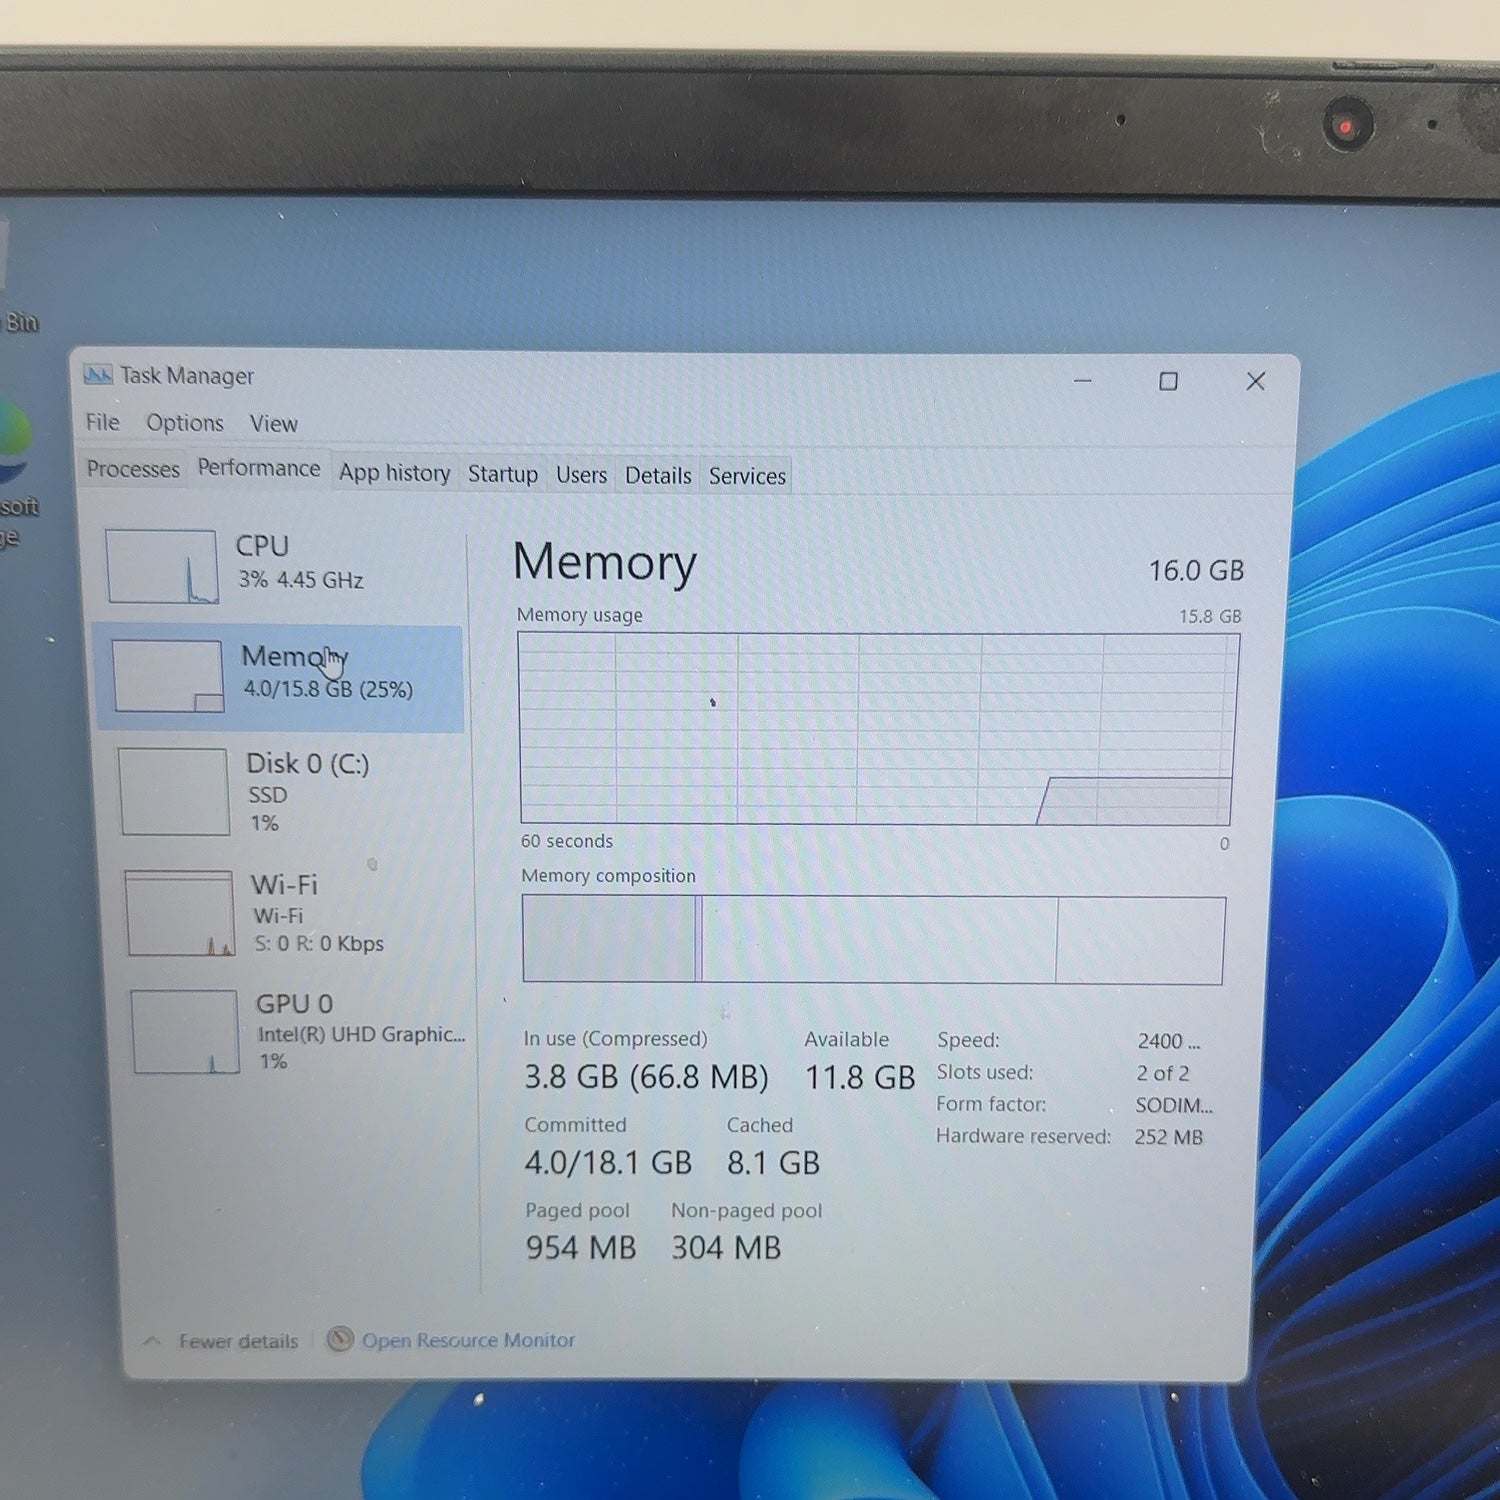
Task: Click the In use 3.8 GB (66.8 MB) value
Action: [646, 1077]
